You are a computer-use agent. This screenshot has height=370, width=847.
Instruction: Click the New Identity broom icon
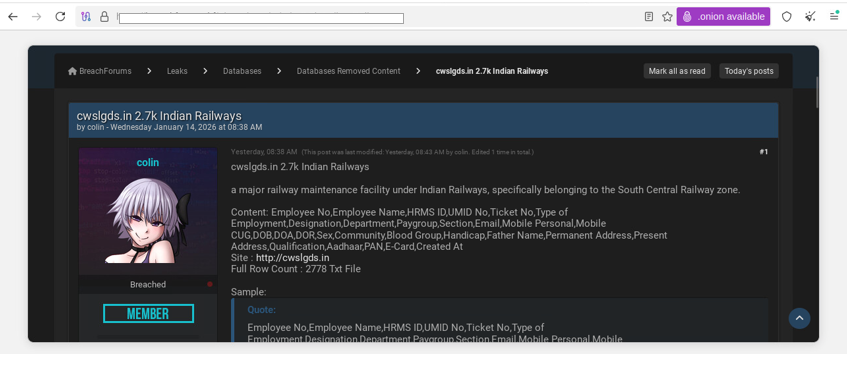tap(810, 17)
